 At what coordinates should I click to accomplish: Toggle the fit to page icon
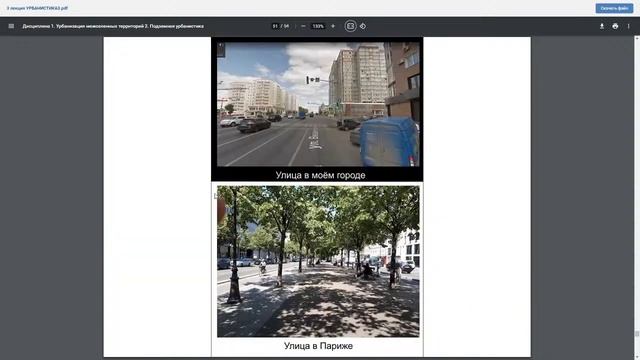tap(350, 26)
